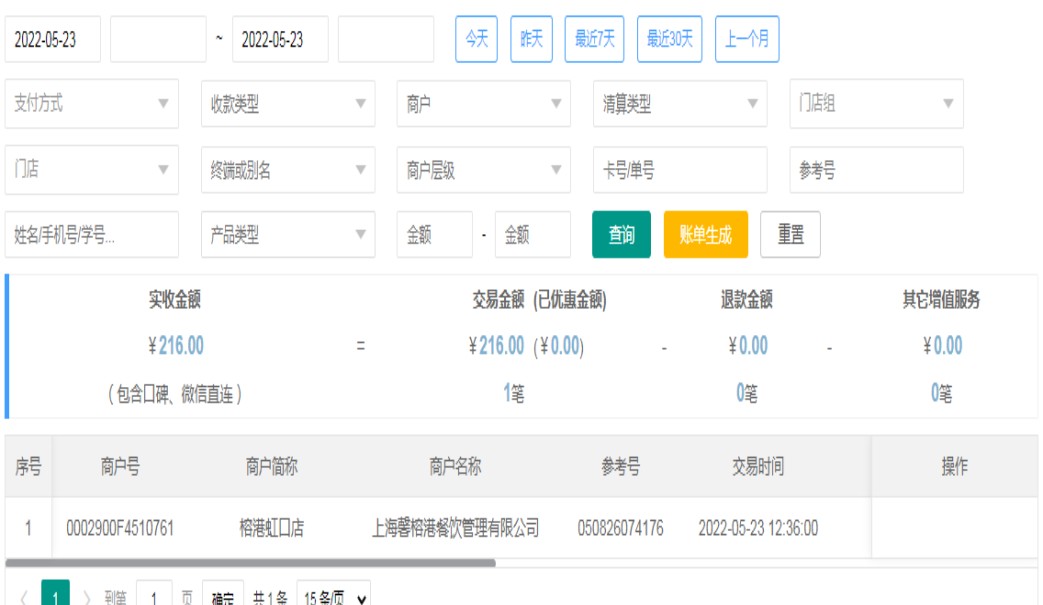Open the 15条/页 page size selector

(x=334, y=597)
